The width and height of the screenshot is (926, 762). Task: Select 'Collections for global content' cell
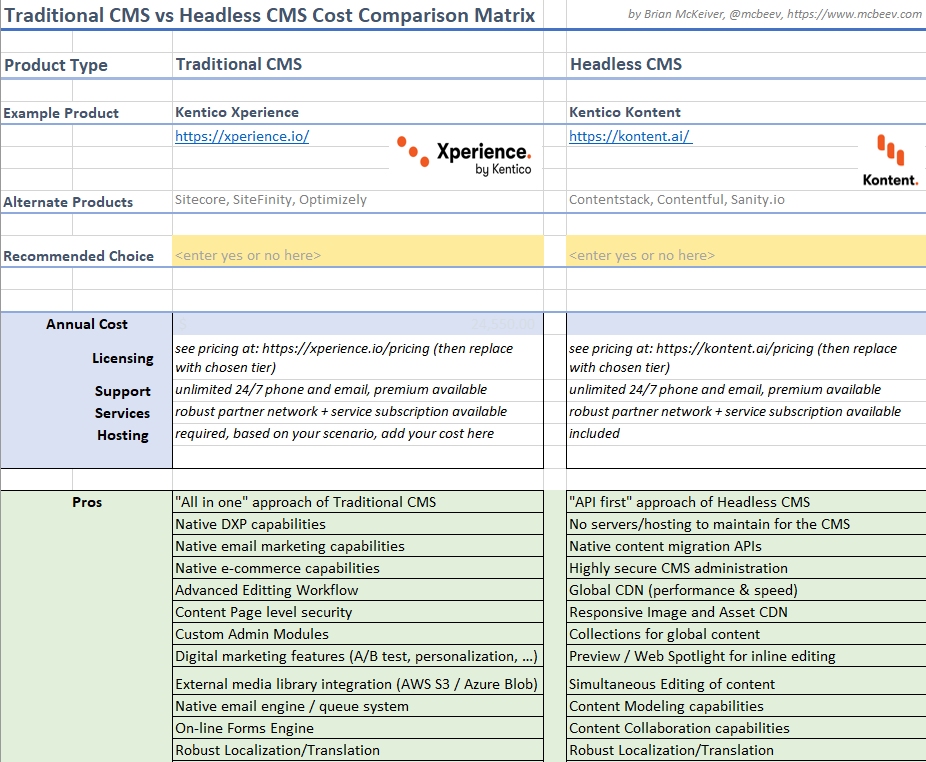(x=746, y=634)
